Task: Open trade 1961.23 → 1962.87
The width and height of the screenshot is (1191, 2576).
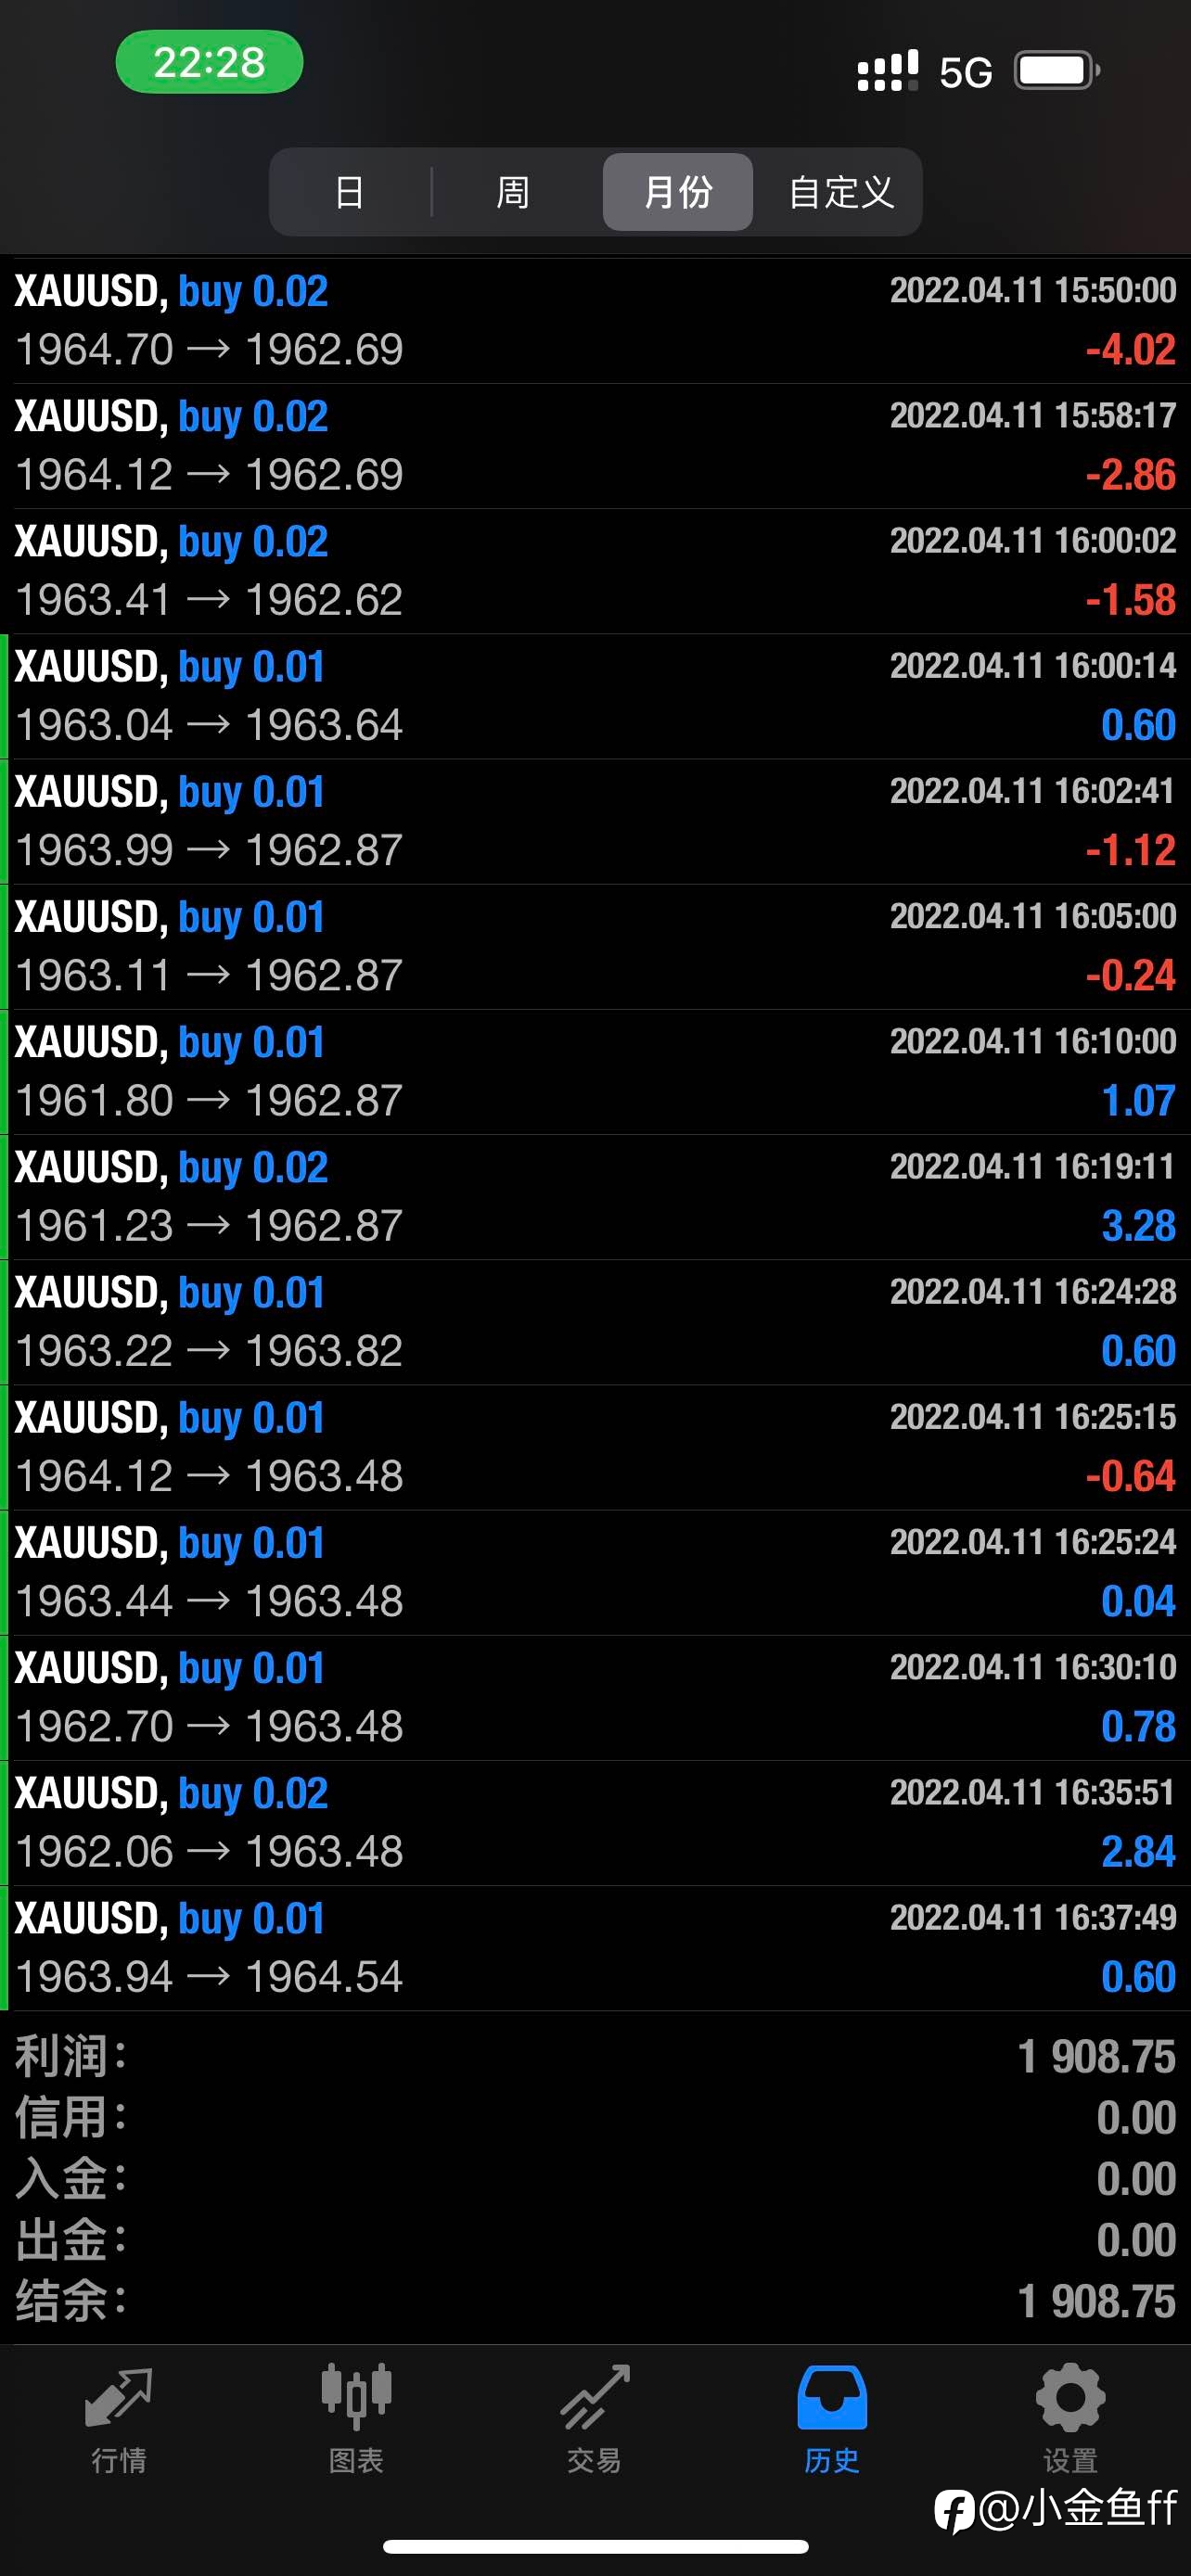Action: [595, 1197]
